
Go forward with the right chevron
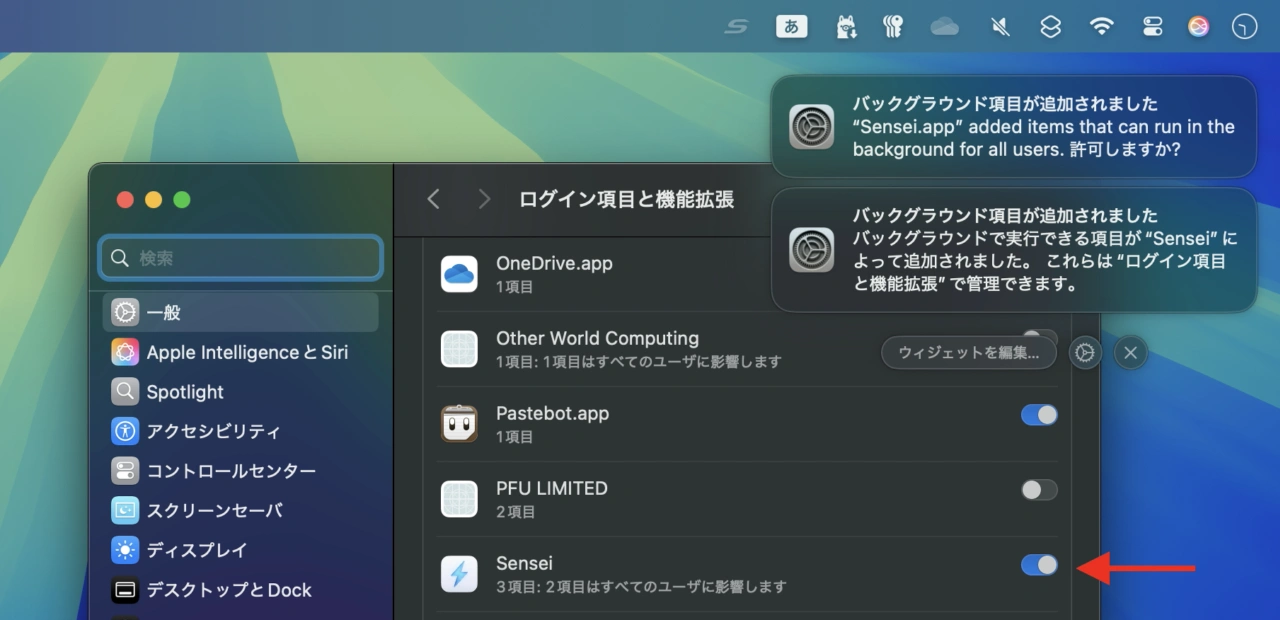pyautogui.click(x=484, y=199)
